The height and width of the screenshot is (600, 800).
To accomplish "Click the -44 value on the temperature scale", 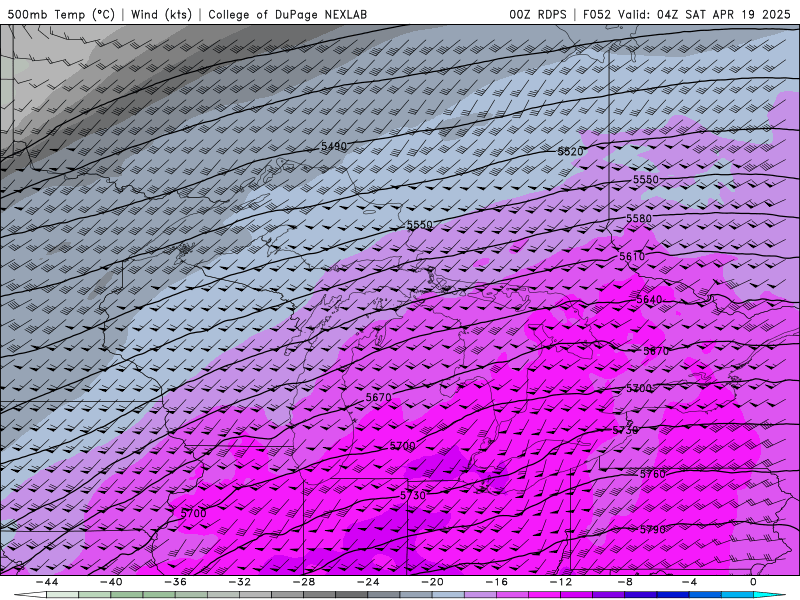I will click(x=47, y=582).
